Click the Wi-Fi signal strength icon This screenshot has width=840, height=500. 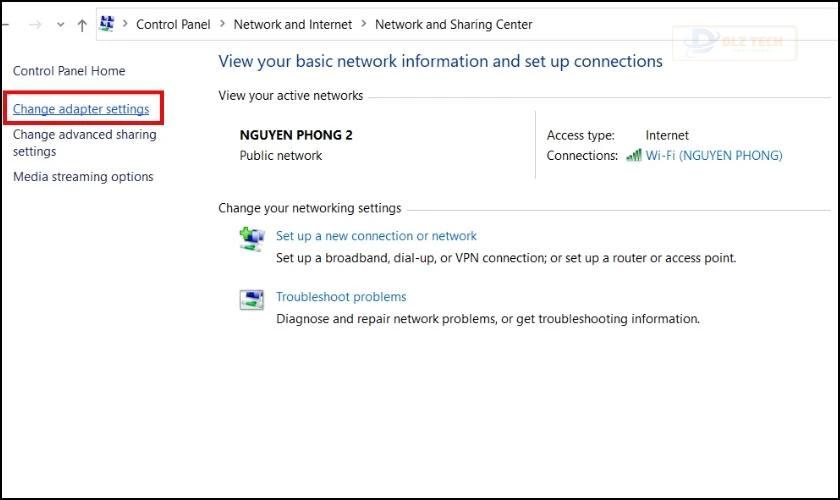[x=634, y=155]
